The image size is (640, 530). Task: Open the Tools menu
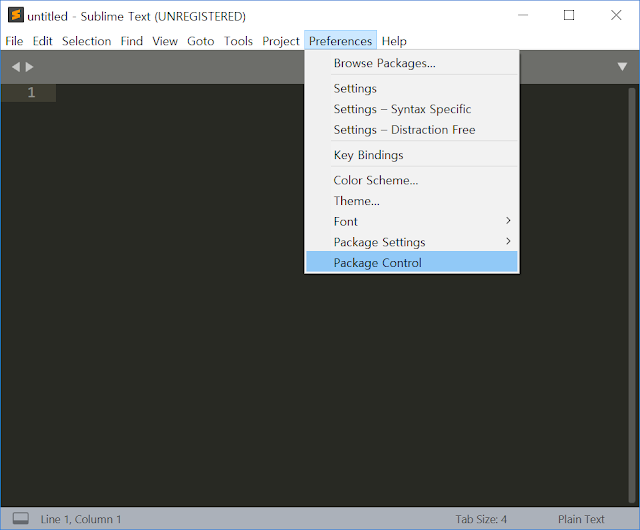coord(238,41)
